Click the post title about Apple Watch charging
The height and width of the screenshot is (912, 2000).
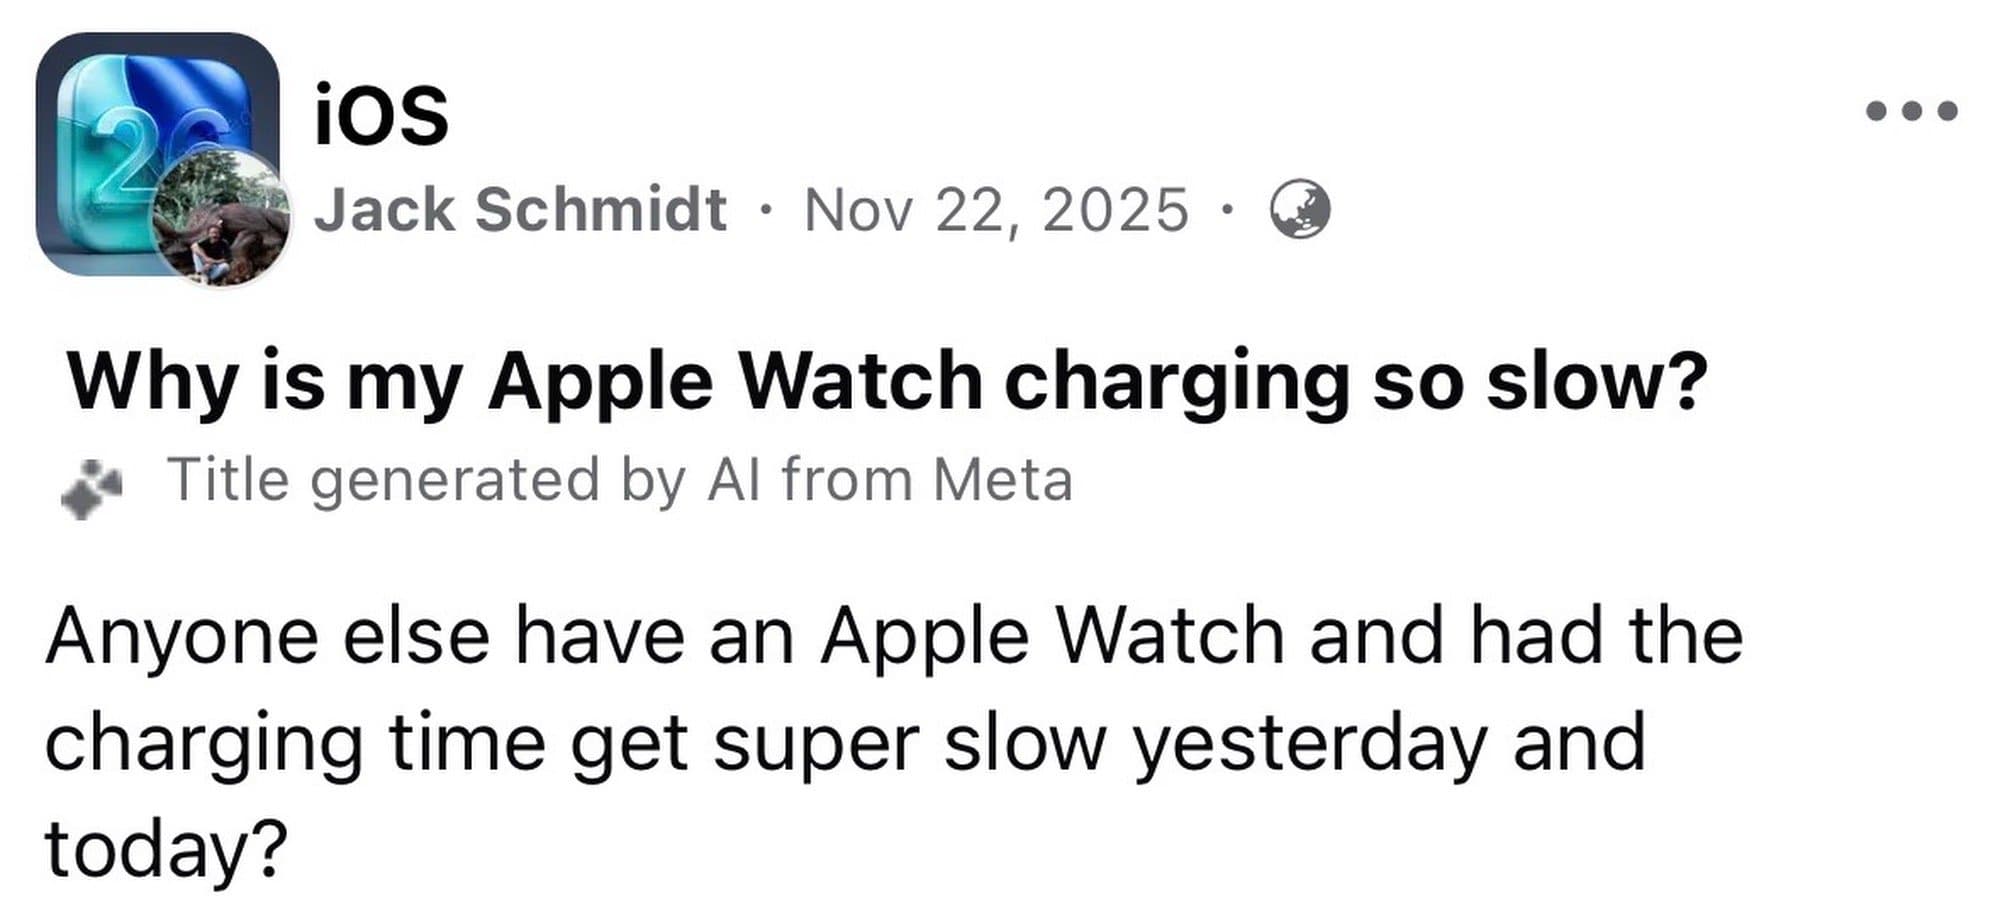click(x=886, y=382)
